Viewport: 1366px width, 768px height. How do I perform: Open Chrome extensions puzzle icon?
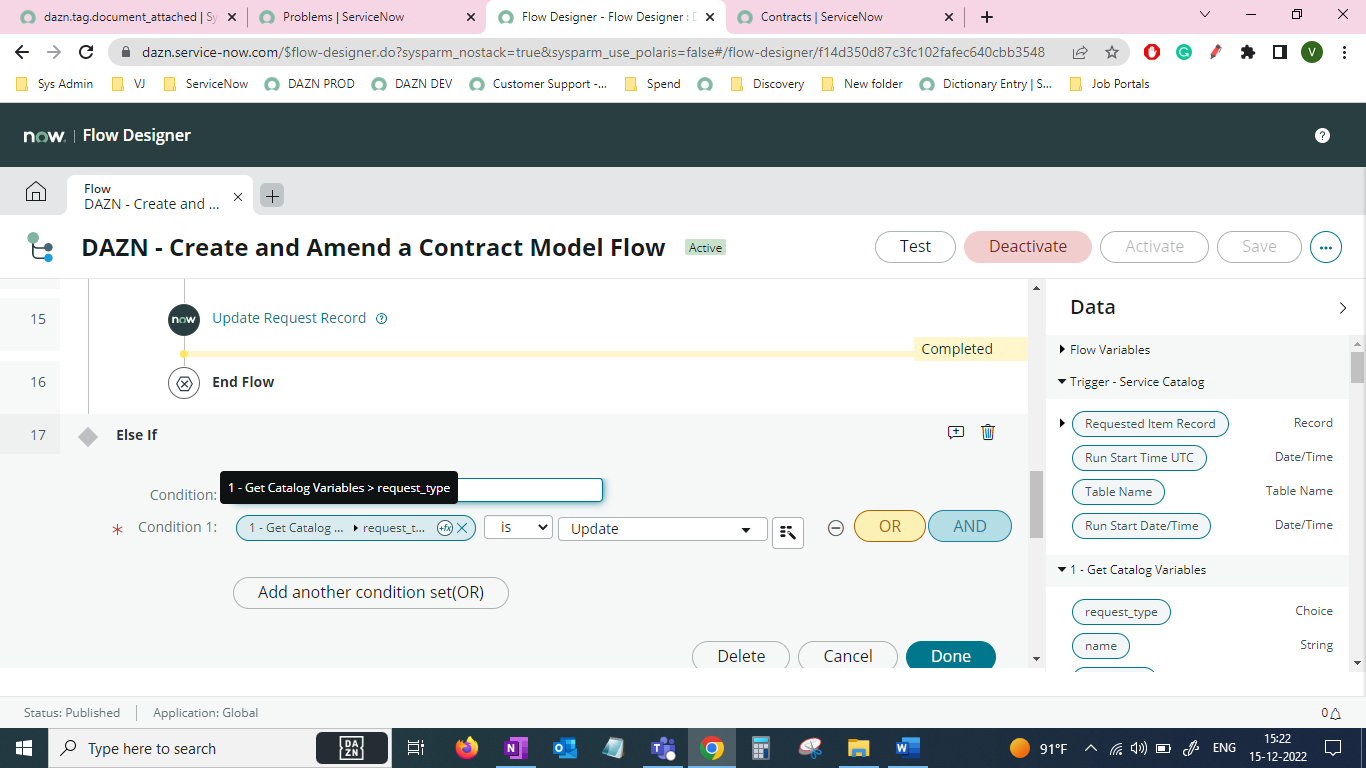click(x=1248, y=52)
